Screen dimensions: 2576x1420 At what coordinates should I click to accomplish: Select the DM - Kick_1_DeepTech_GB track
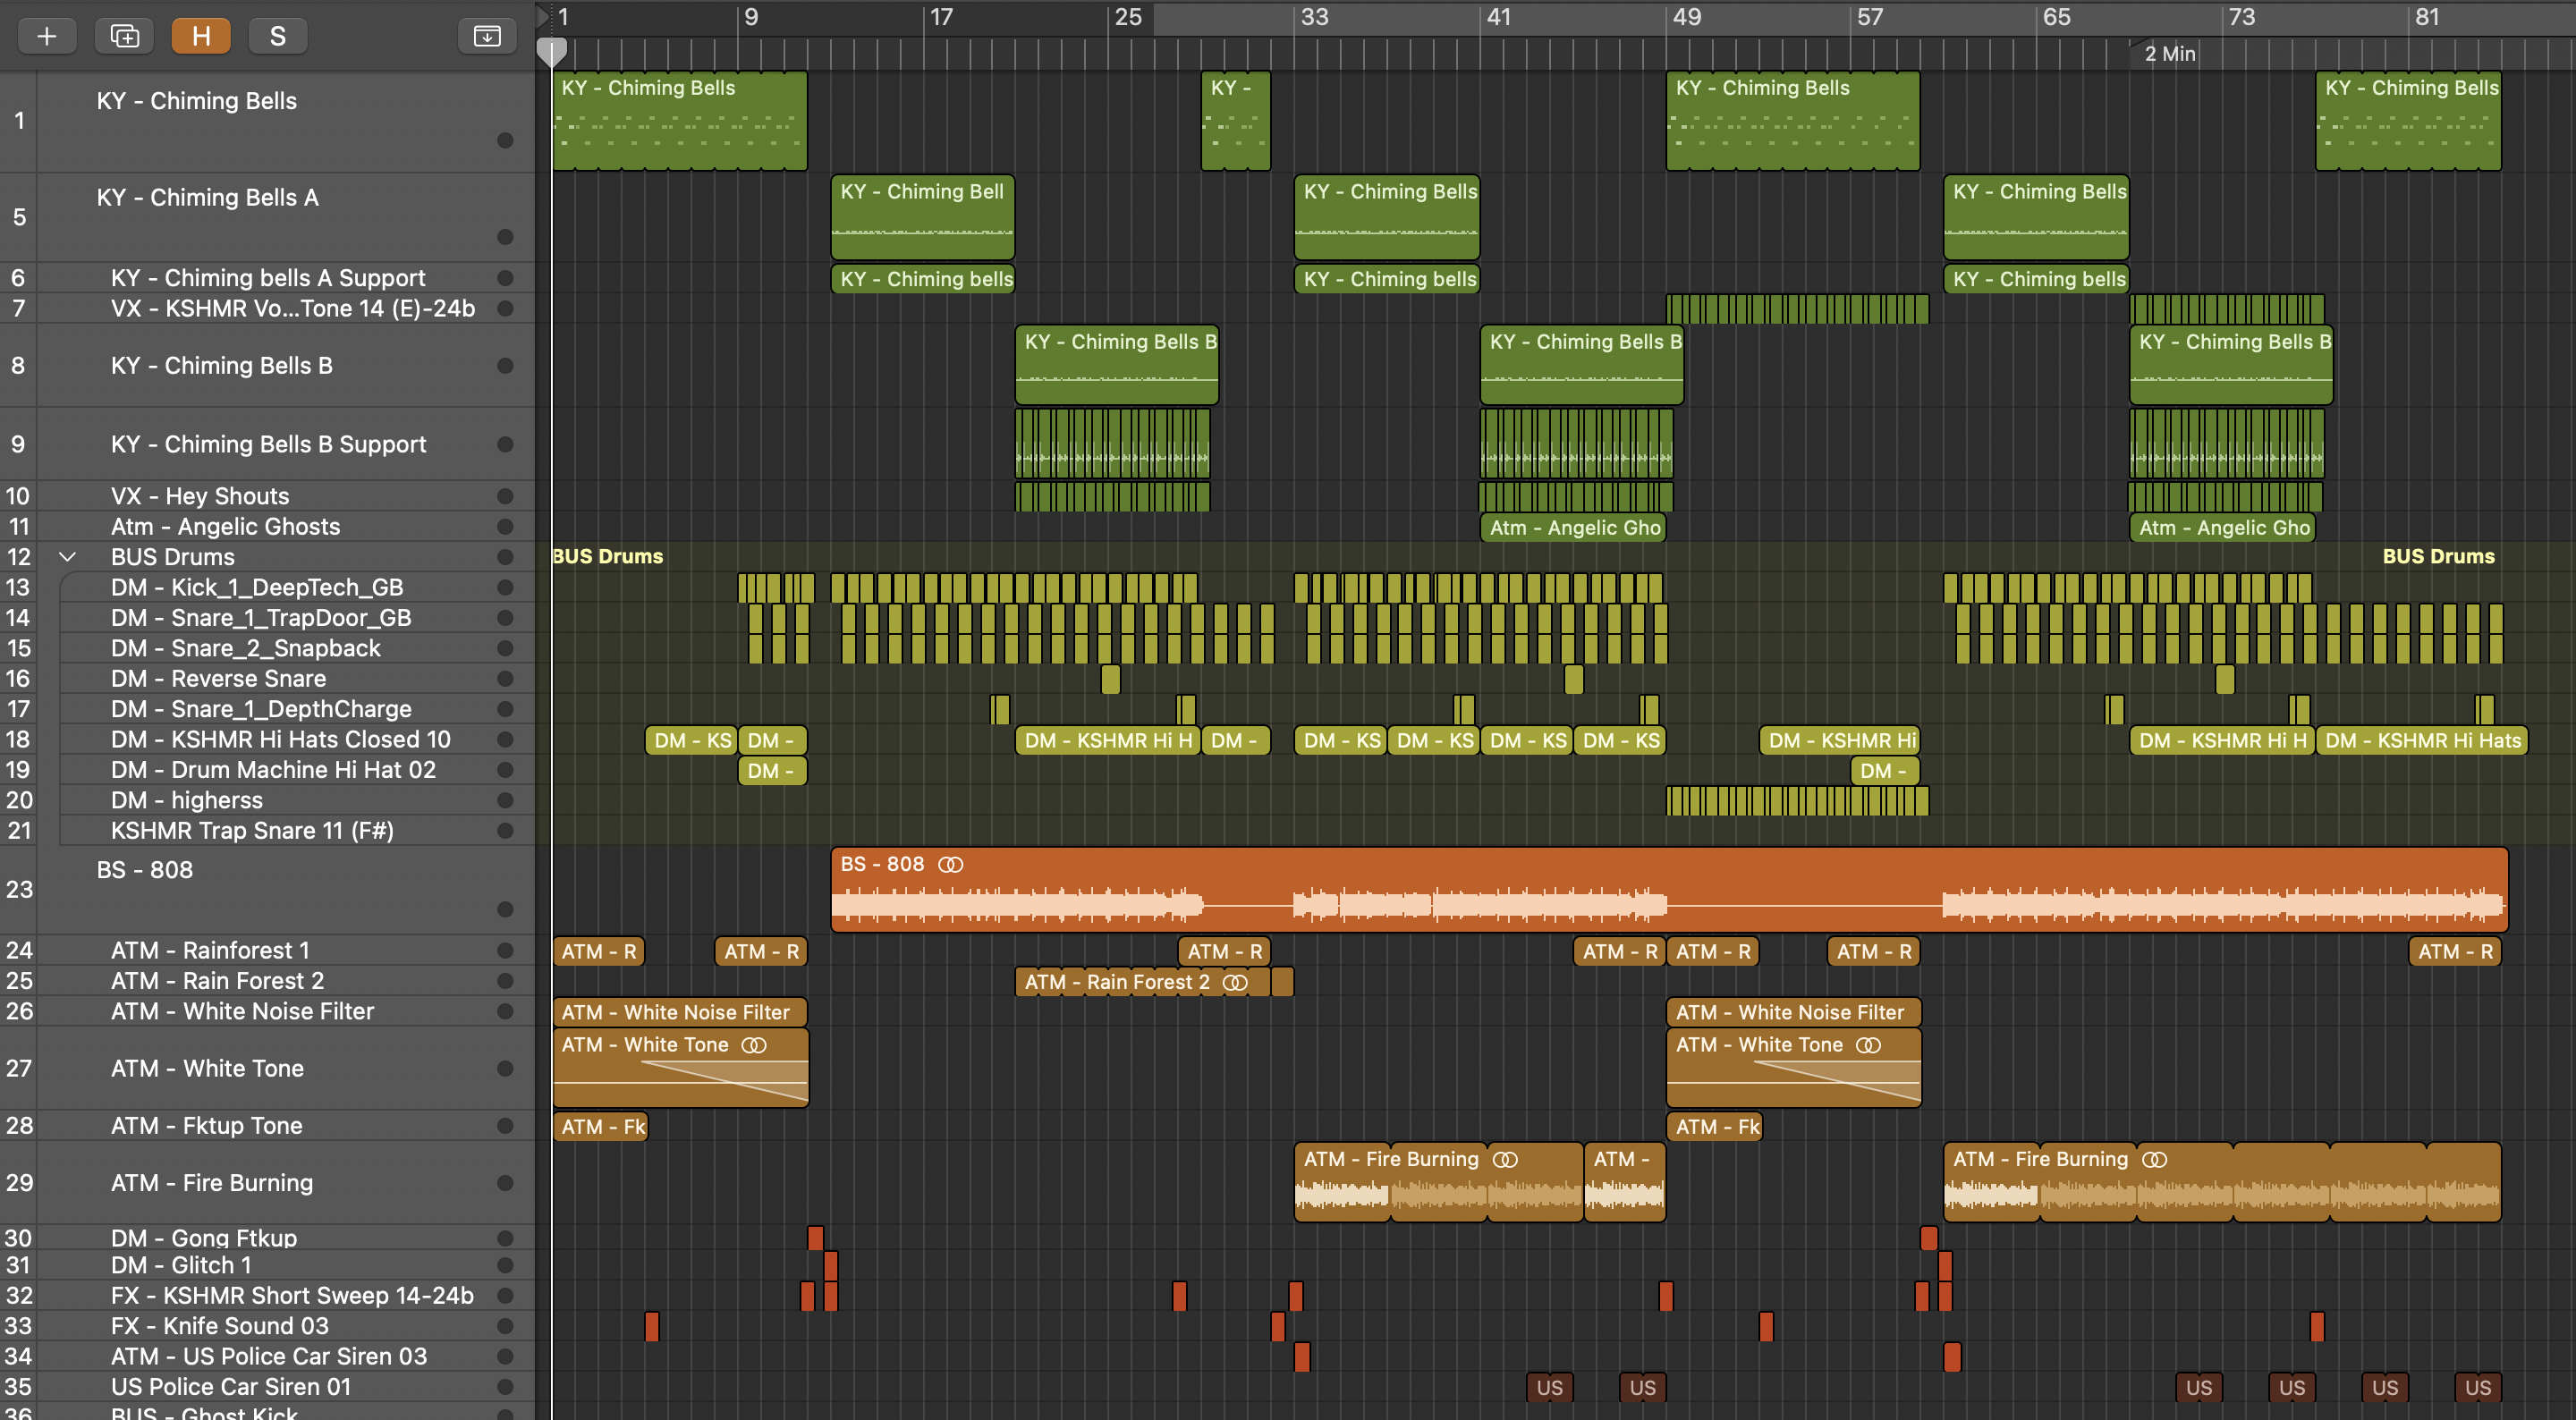click(268, 587)
